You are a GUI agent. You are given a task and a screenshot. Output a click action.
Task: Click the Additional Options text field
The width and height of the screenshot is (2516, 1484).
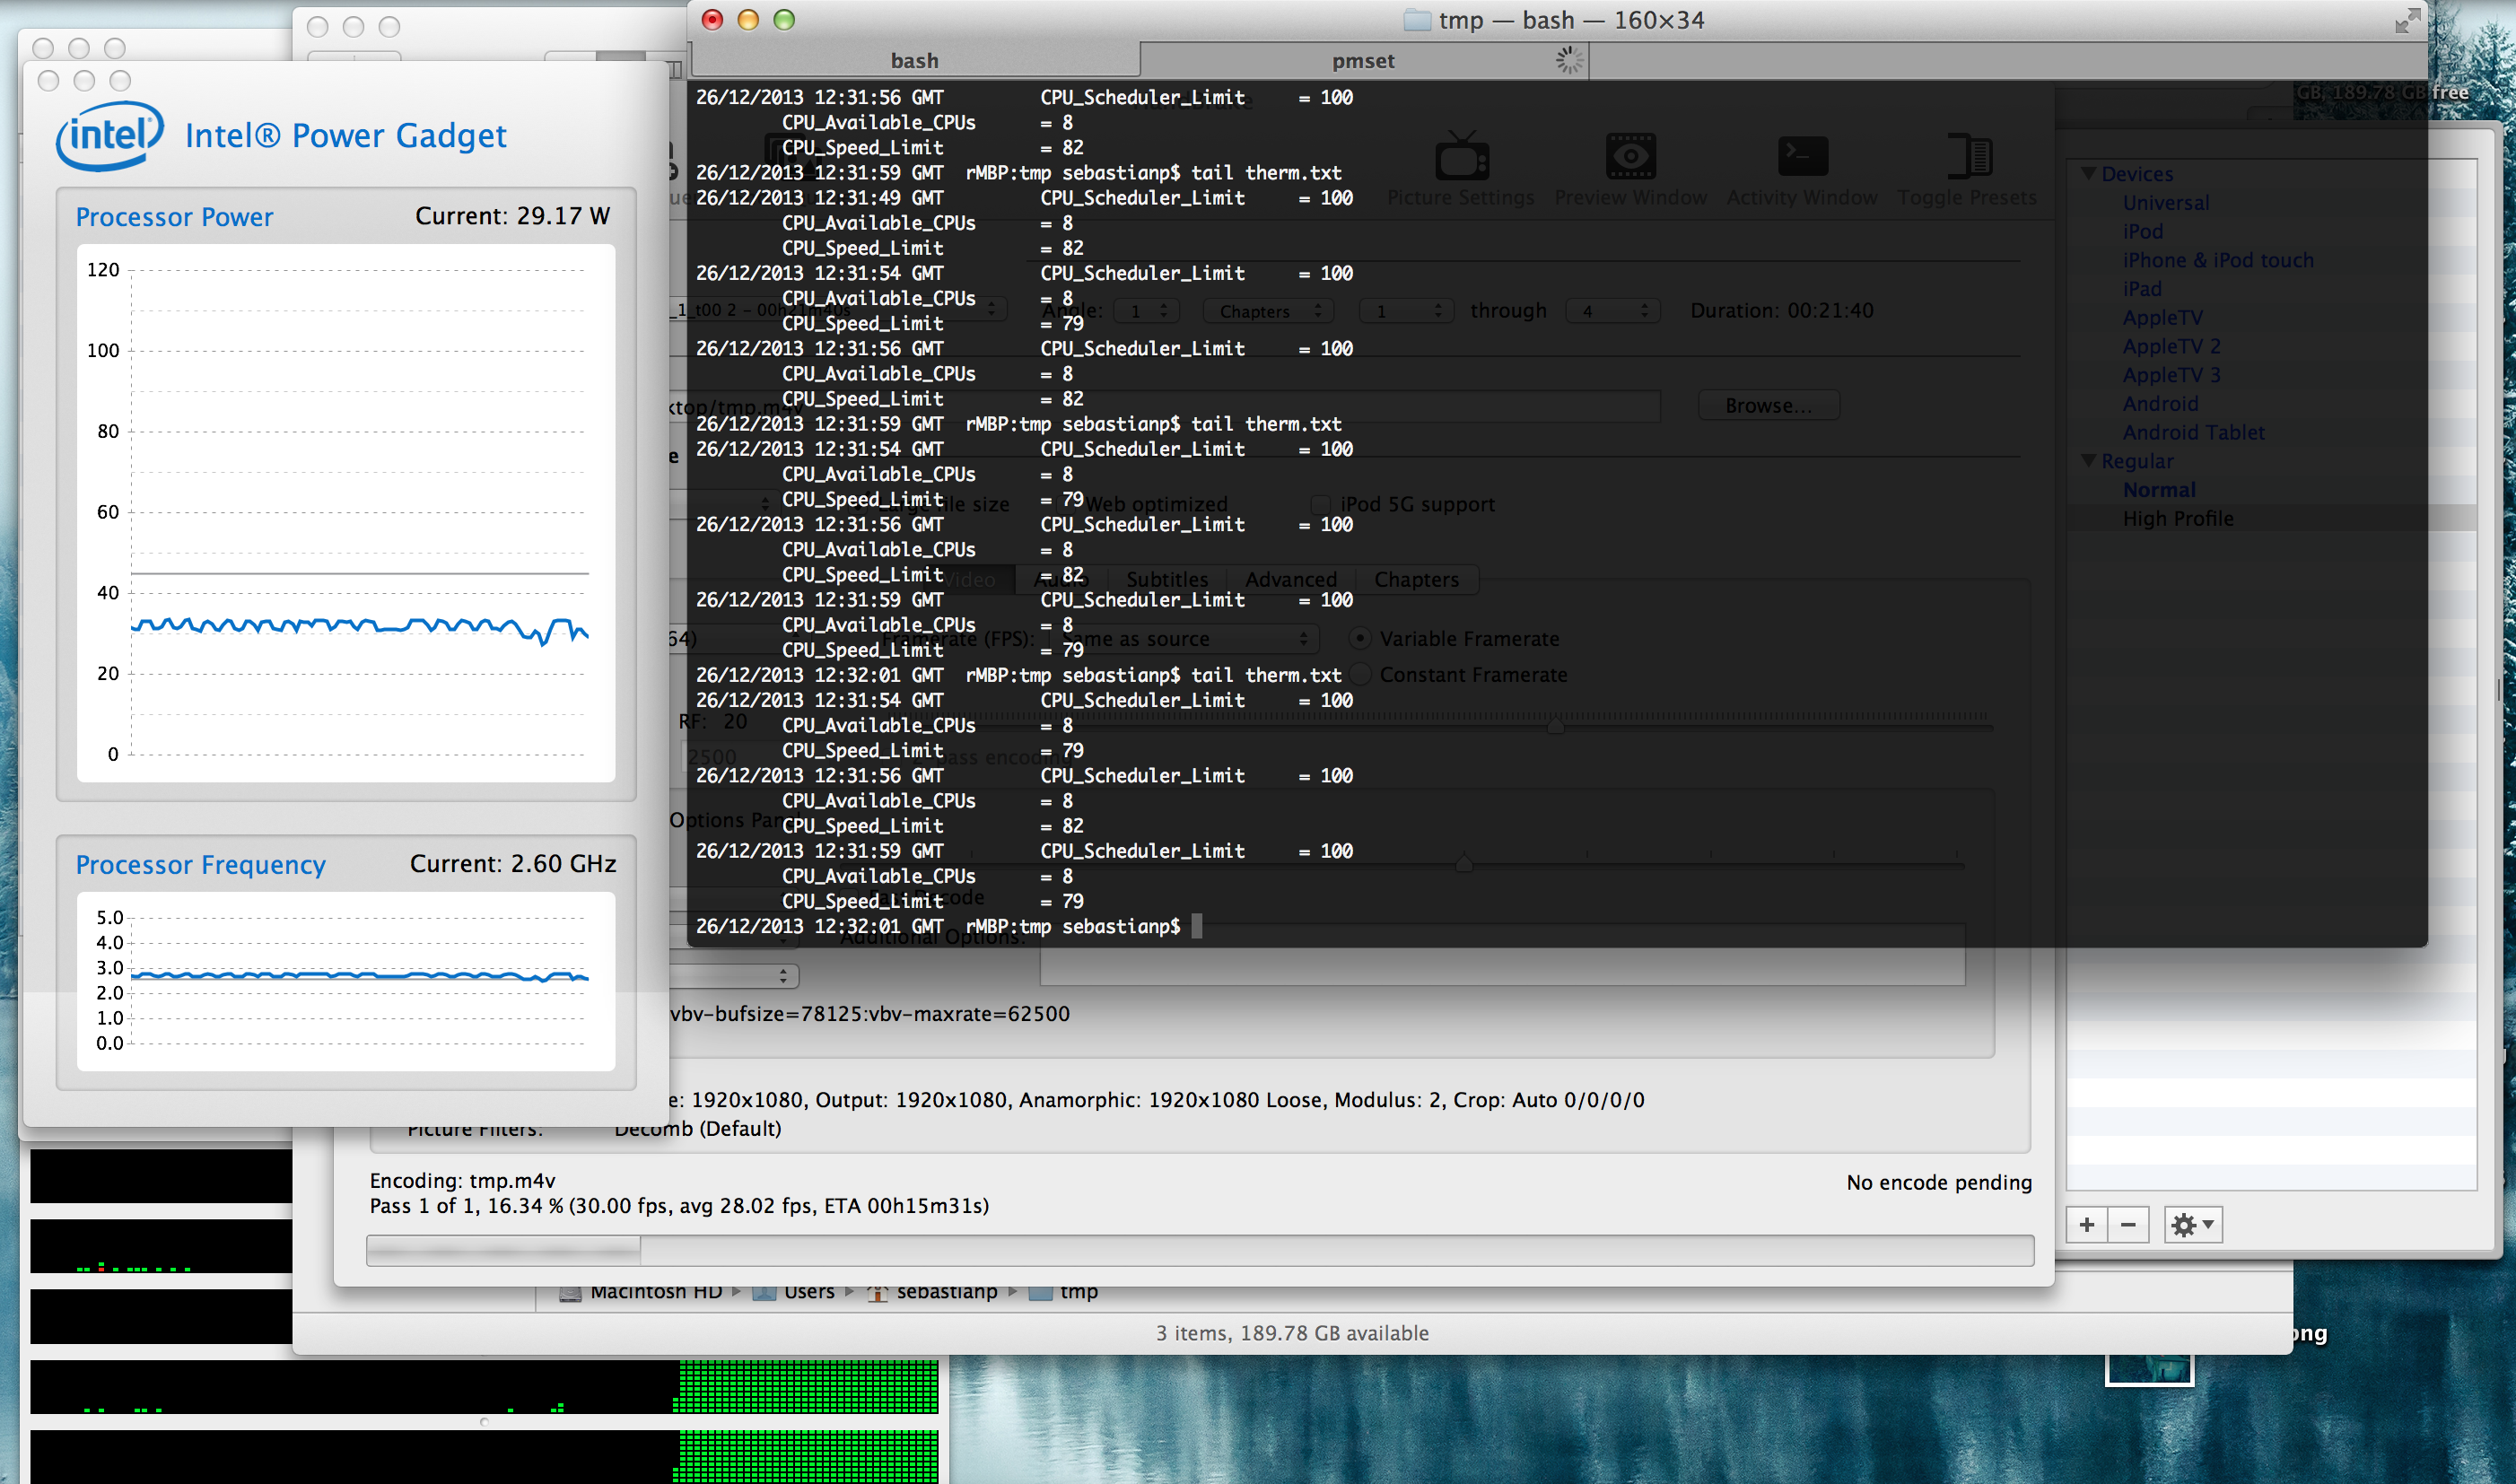[x=1502, y=955]
